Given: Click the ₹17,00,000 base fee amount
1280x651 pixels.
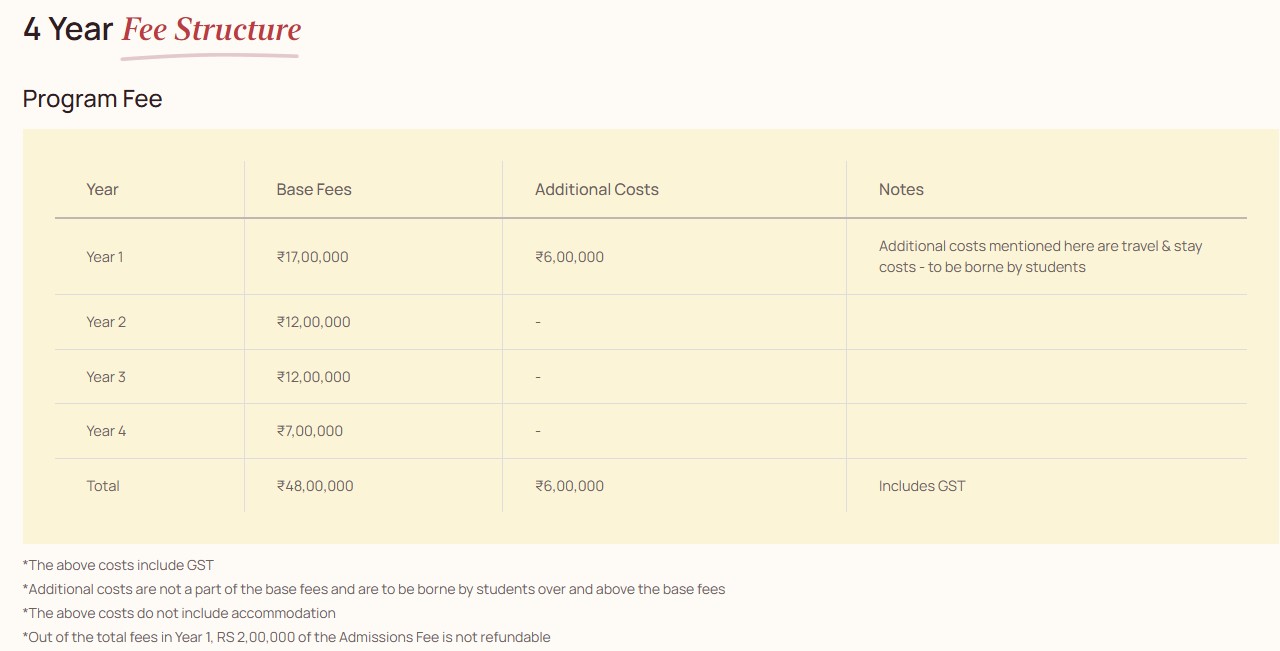Looking at the screenshot, I should (x=313, y=257).
